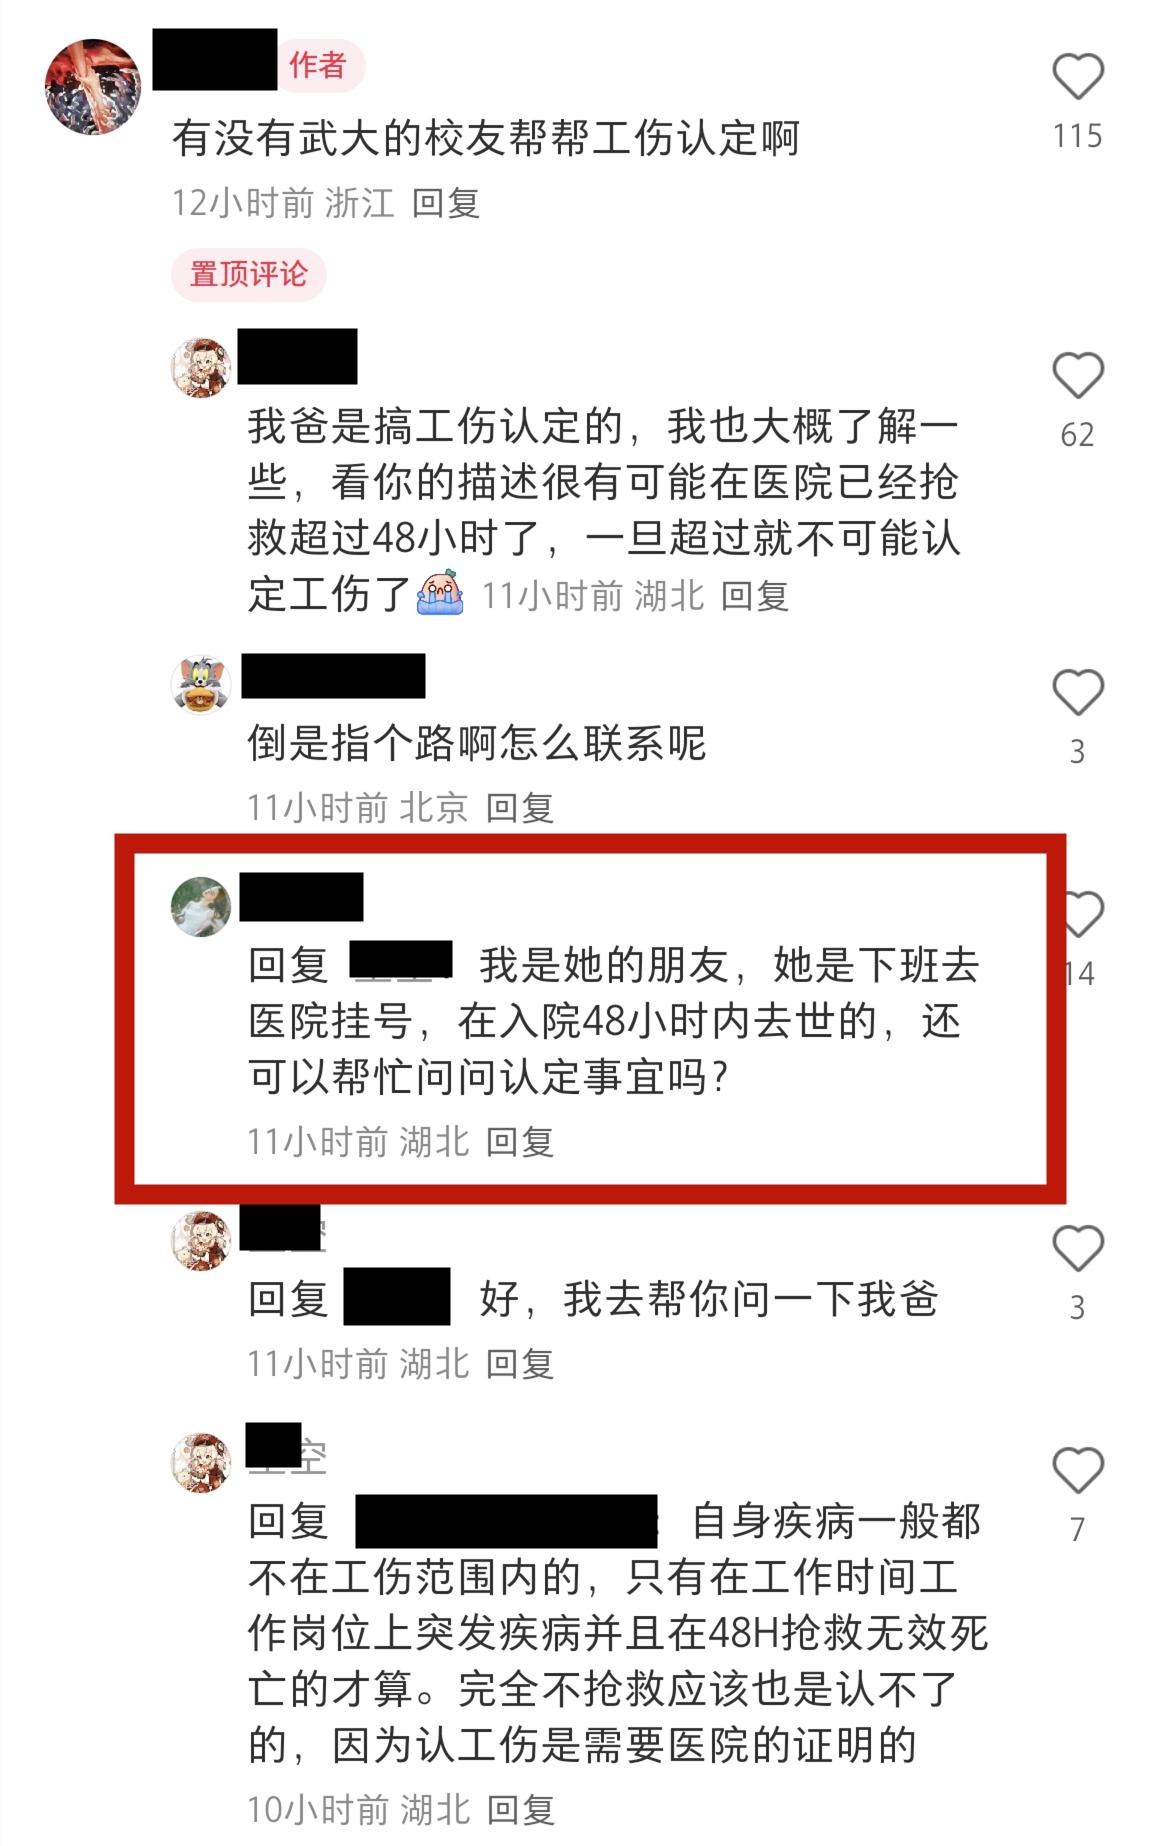Tap the 置顶评论 pinned label
This screenshot has height=1846, width=1149.
249,274
